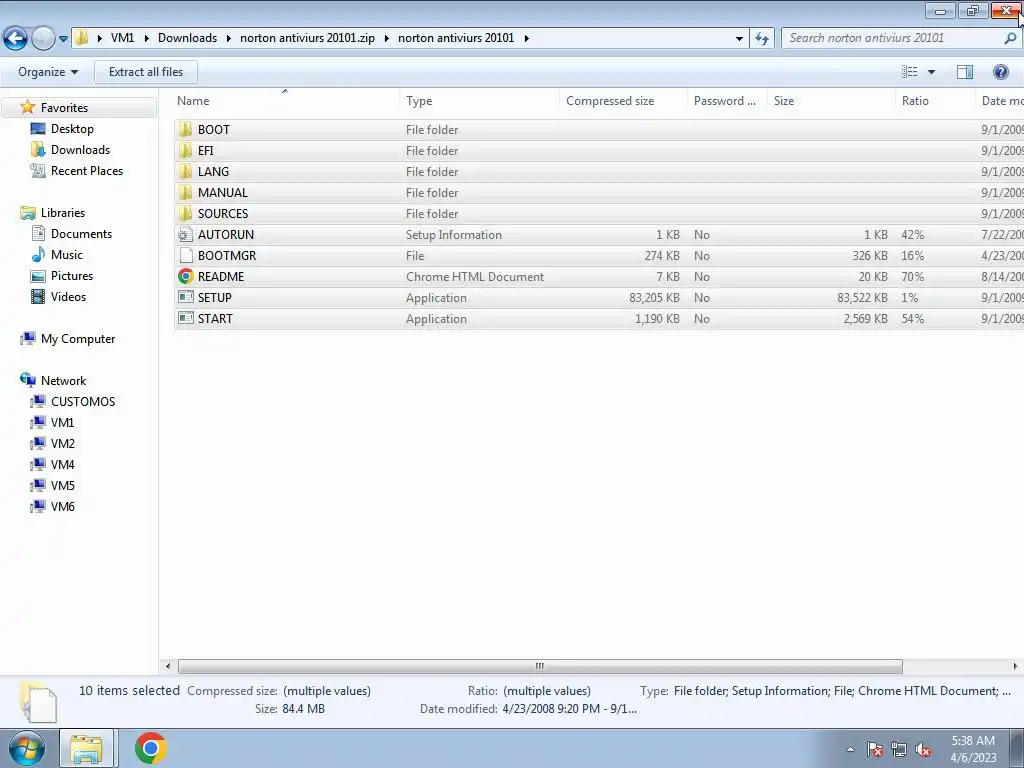Screen dimensions: 1024x768
Task: Click the Action Center flag tray icon
Action: tap(874, 750)
